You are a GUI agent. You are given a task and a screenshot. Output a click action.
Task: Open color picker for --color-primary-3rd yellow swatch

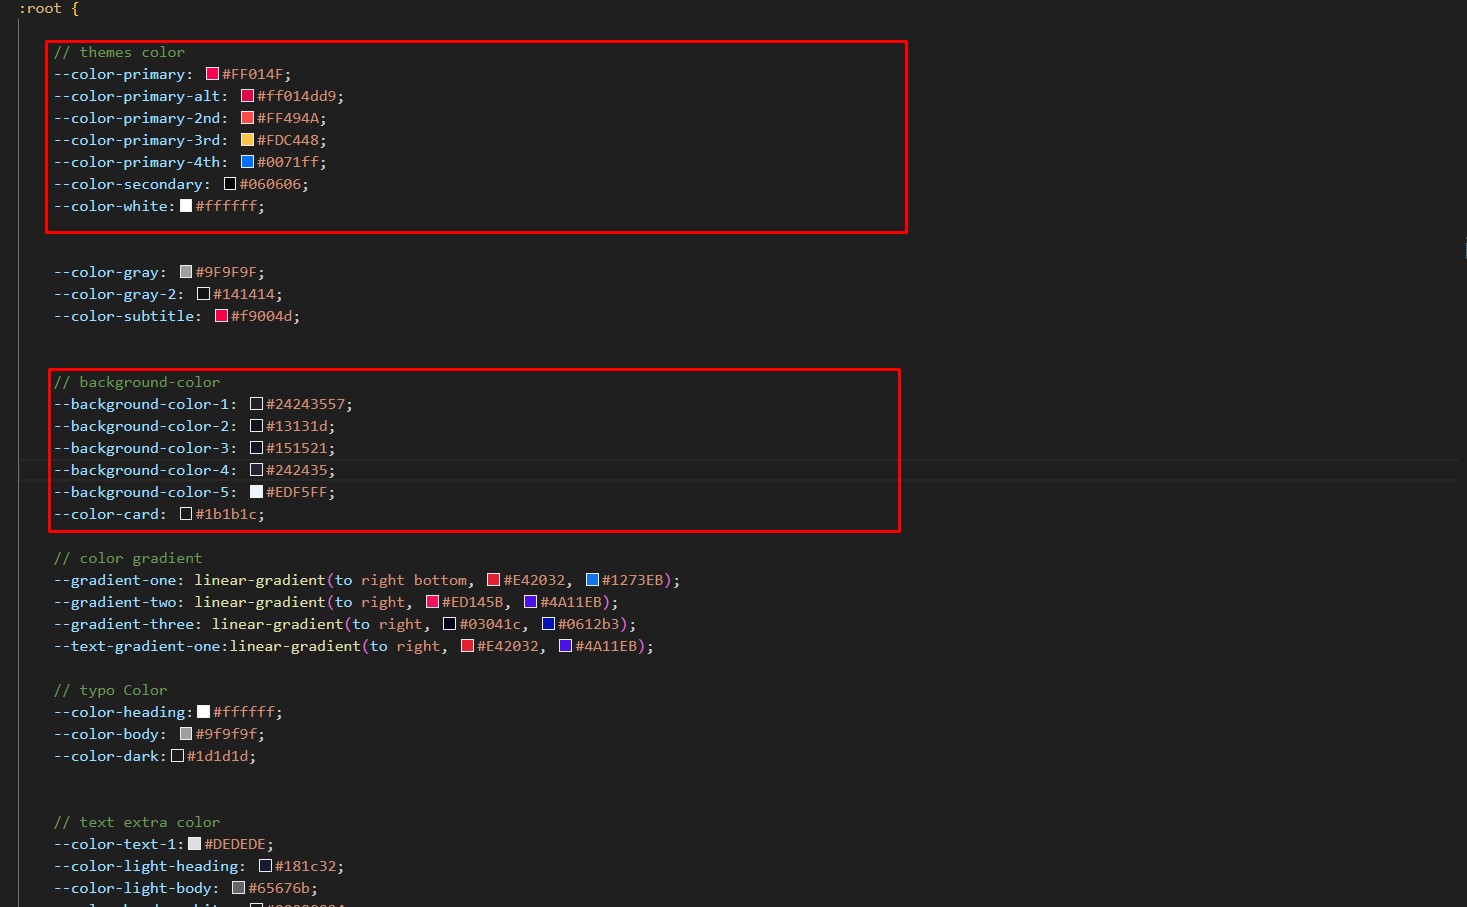coord(247,140)
